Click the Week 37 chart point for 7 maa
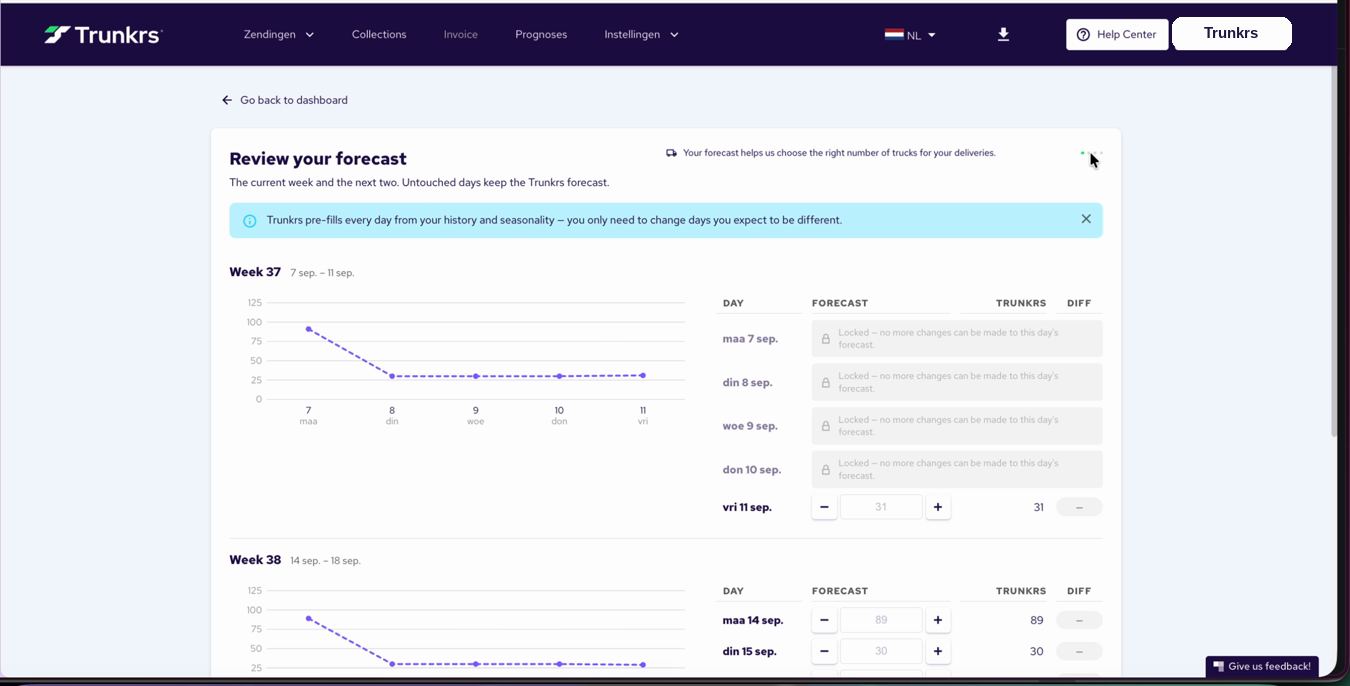 click(308, 329)
